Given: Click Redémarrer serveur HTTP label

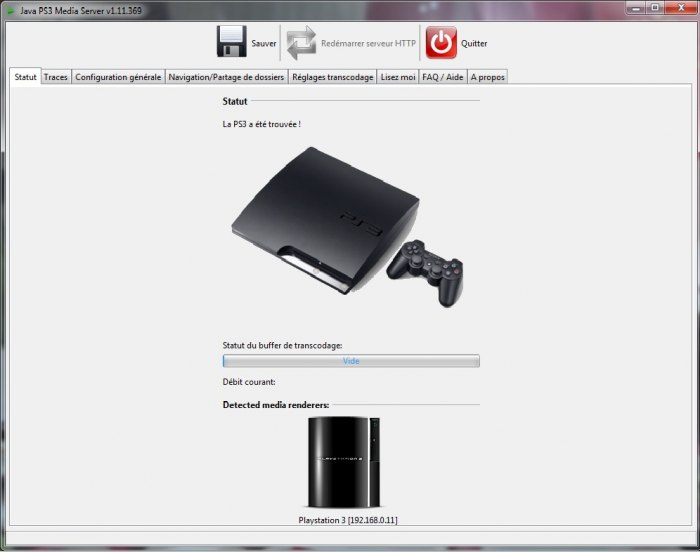Looking at the screenshot, I should (x=368, y=43).
